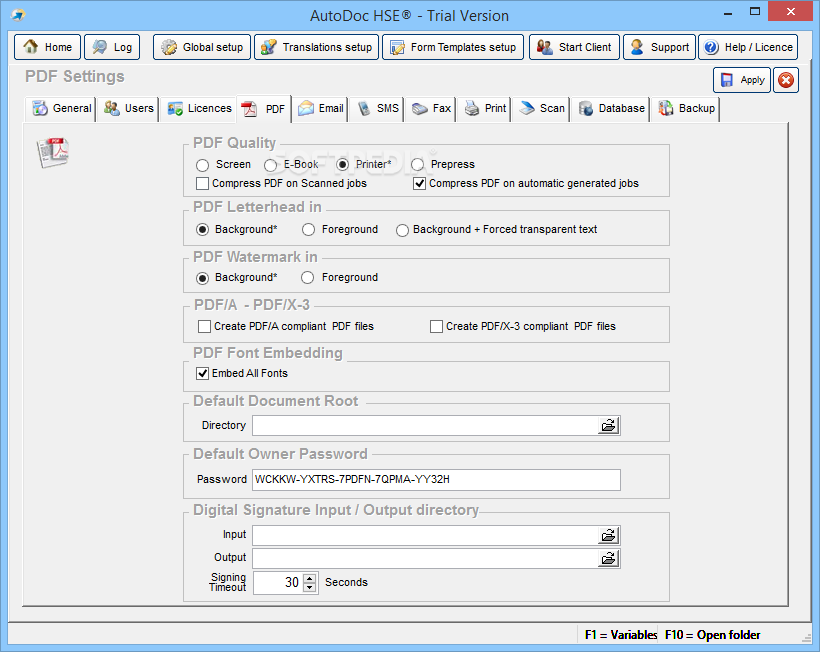Viewport: 820px width, 652px height.
Task: Switch to the Users tab
Action: 128,109
